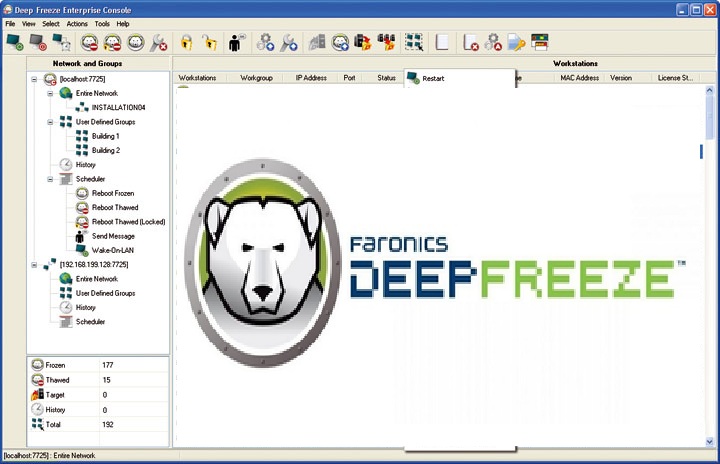Click the workstation list scroll down arrow
The width and height of the screenshot is (720, 464).
(710, 441)
